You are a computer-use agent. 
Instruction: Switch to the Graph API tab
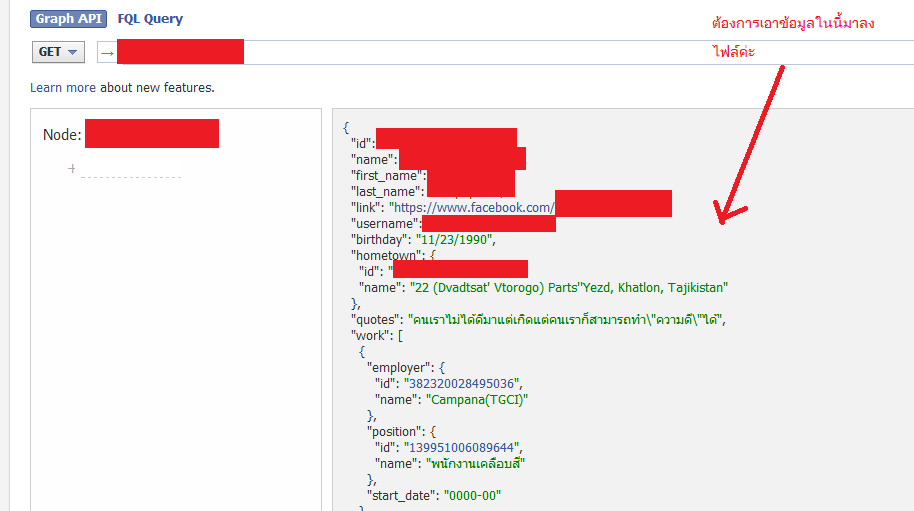[x=68, y=19]
